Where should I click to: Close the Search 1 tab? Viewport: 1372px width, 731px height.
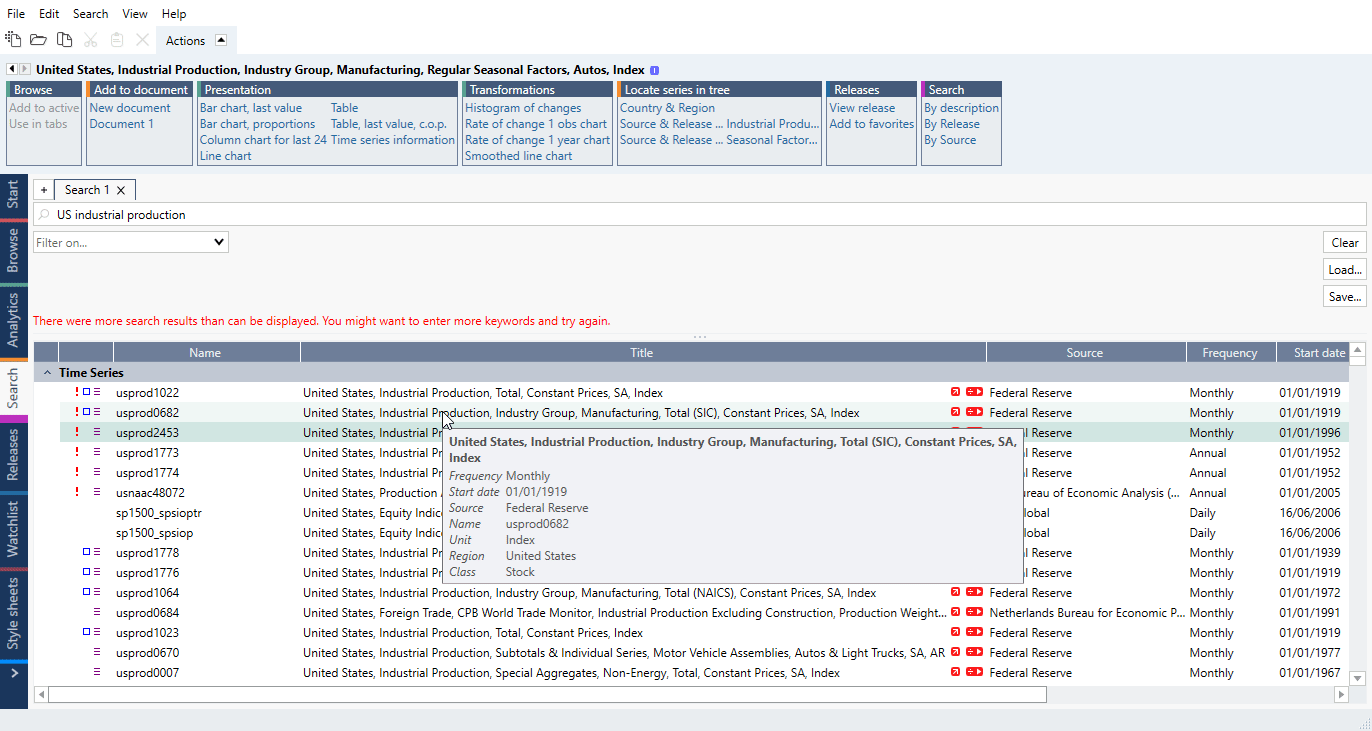click(121, 190)
